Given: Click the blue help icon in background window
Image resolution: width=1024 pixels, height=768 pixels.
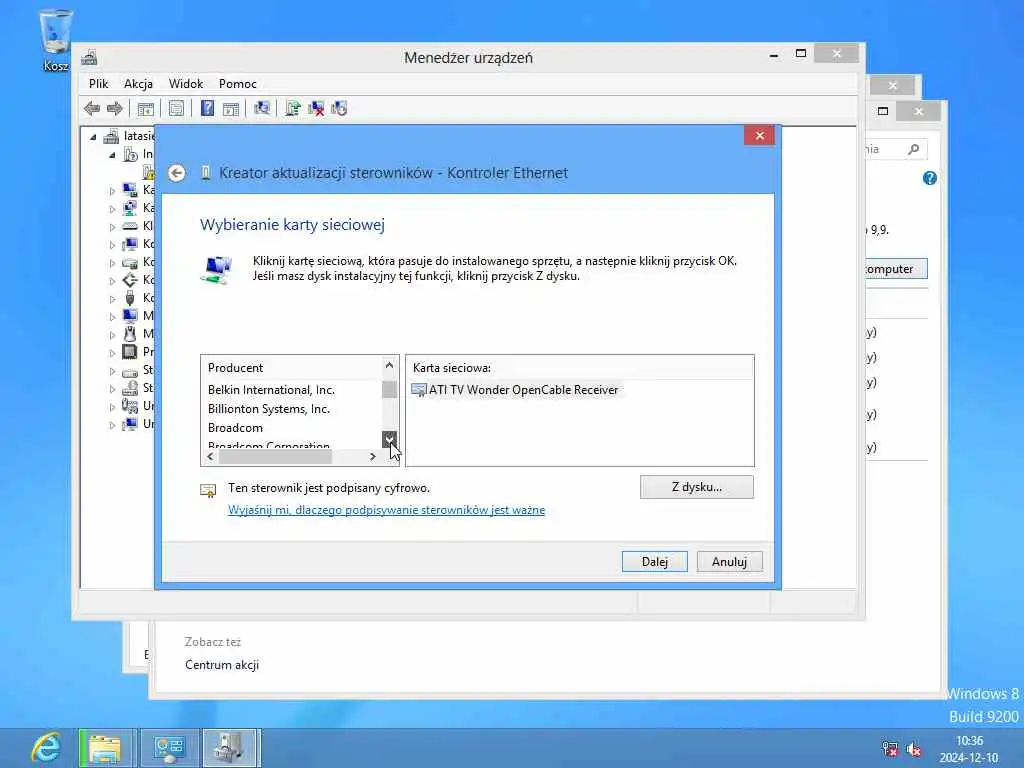Looking at the screenshot, I should 930,178.
